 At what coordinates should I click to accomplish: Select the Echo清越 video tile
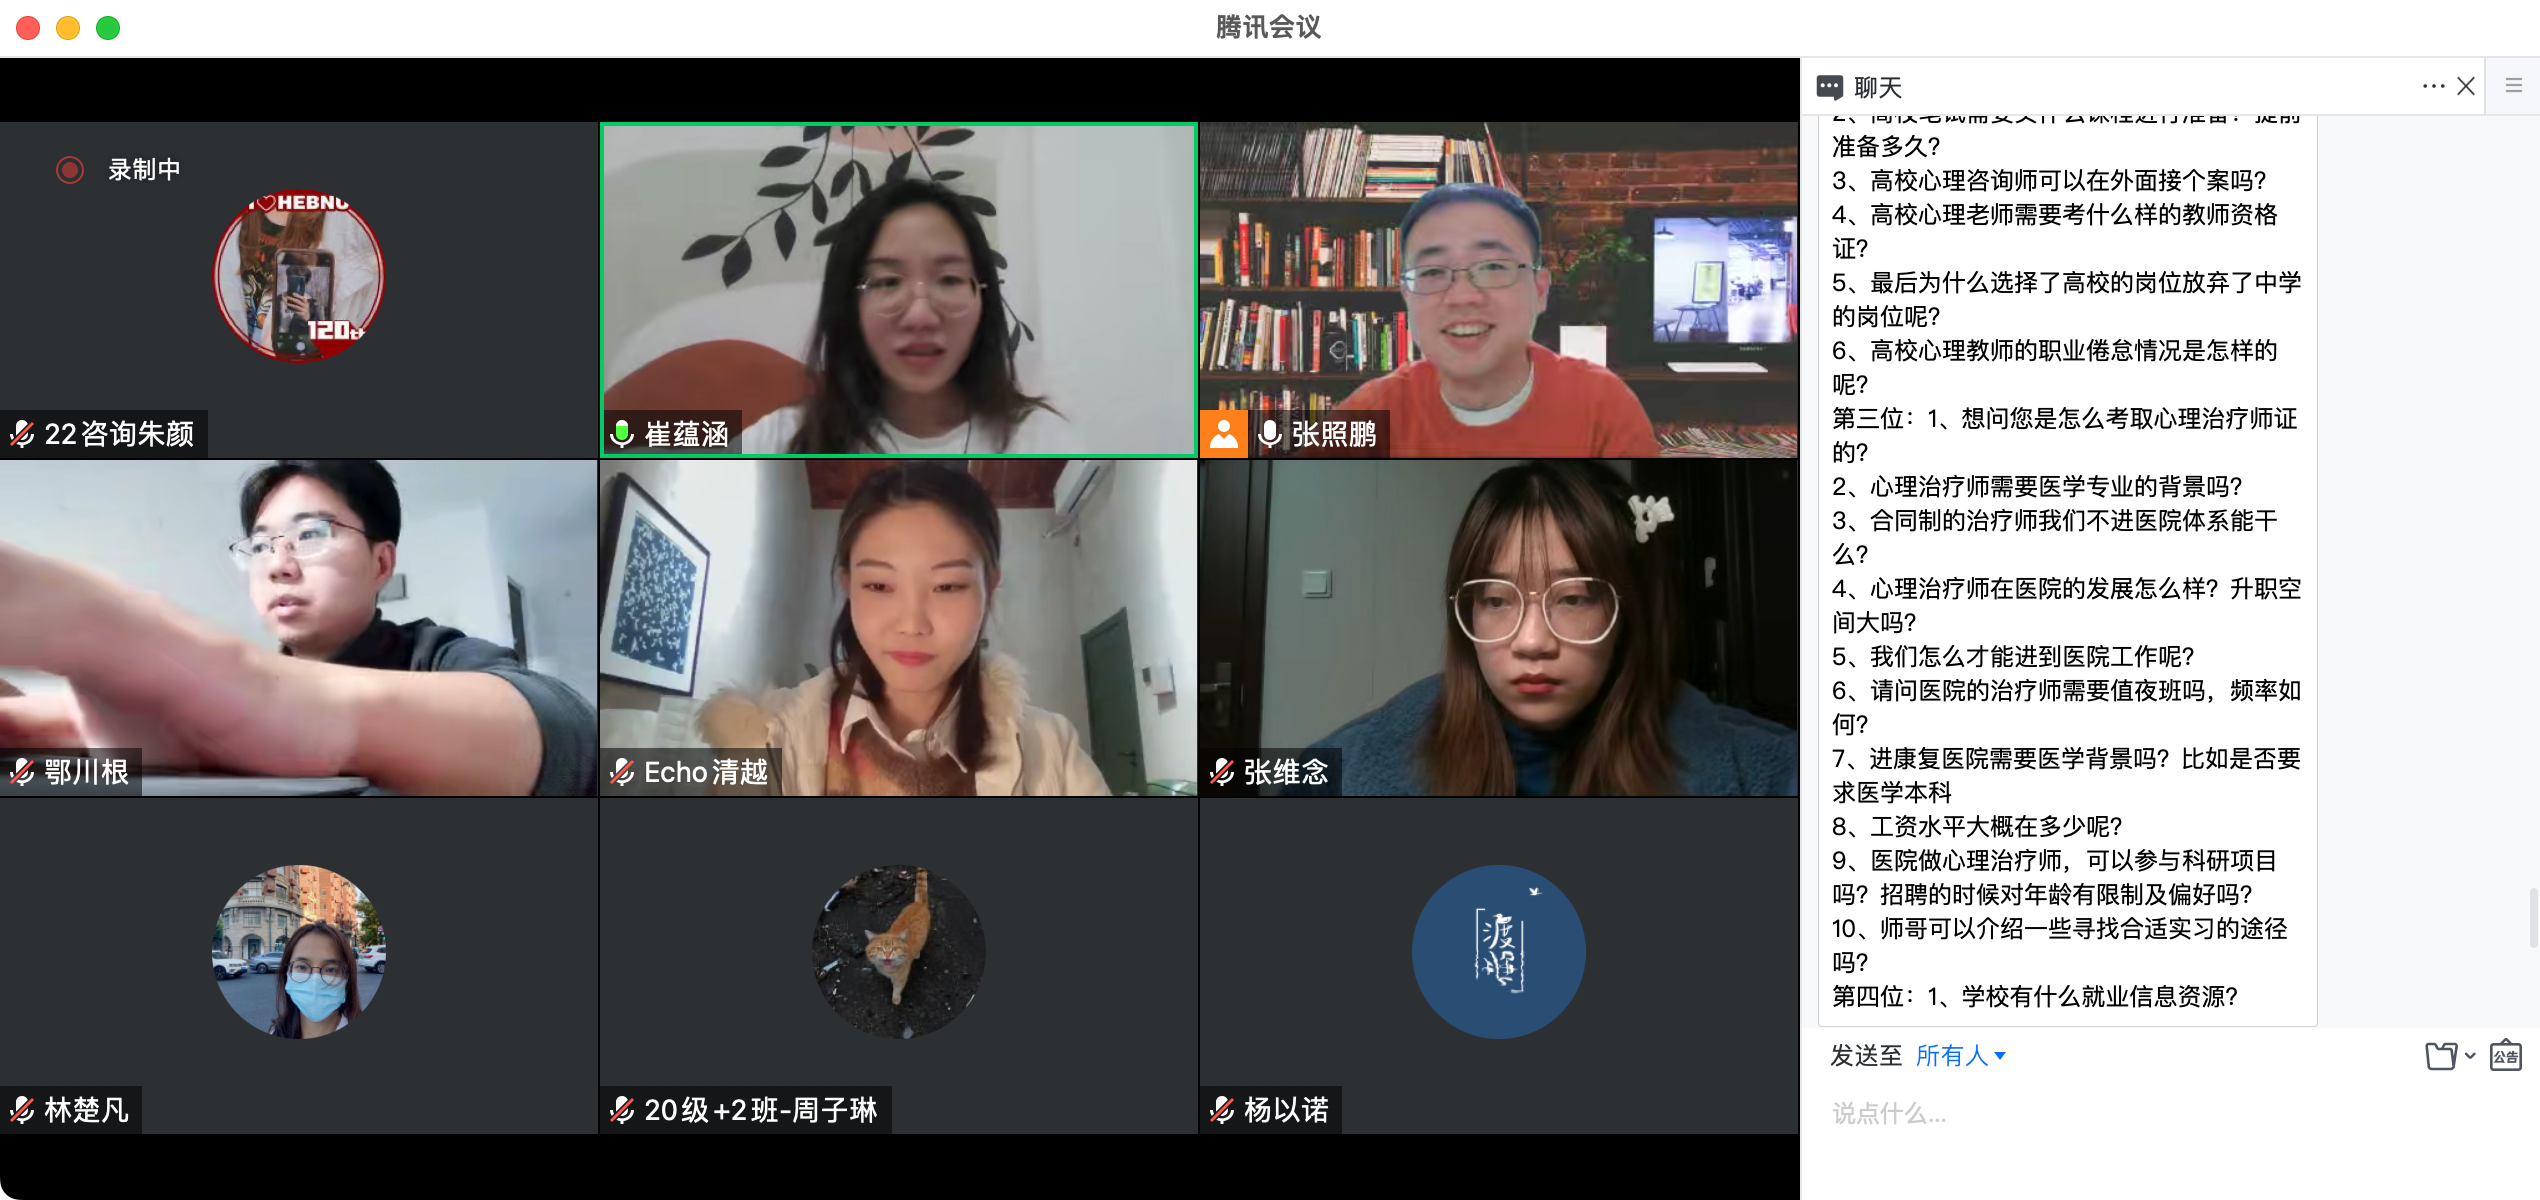point(898,628)
